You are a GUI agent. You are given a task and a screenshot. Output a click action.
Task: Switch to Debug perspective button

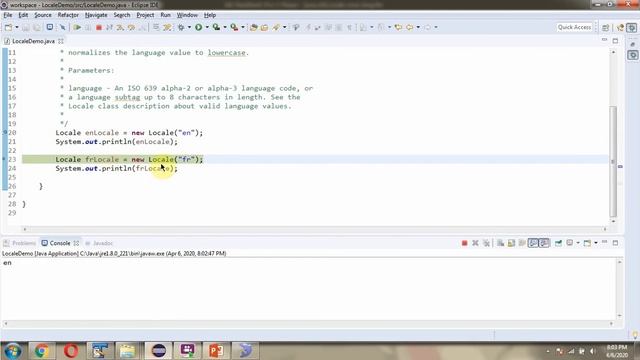click(x=632, y=27)
